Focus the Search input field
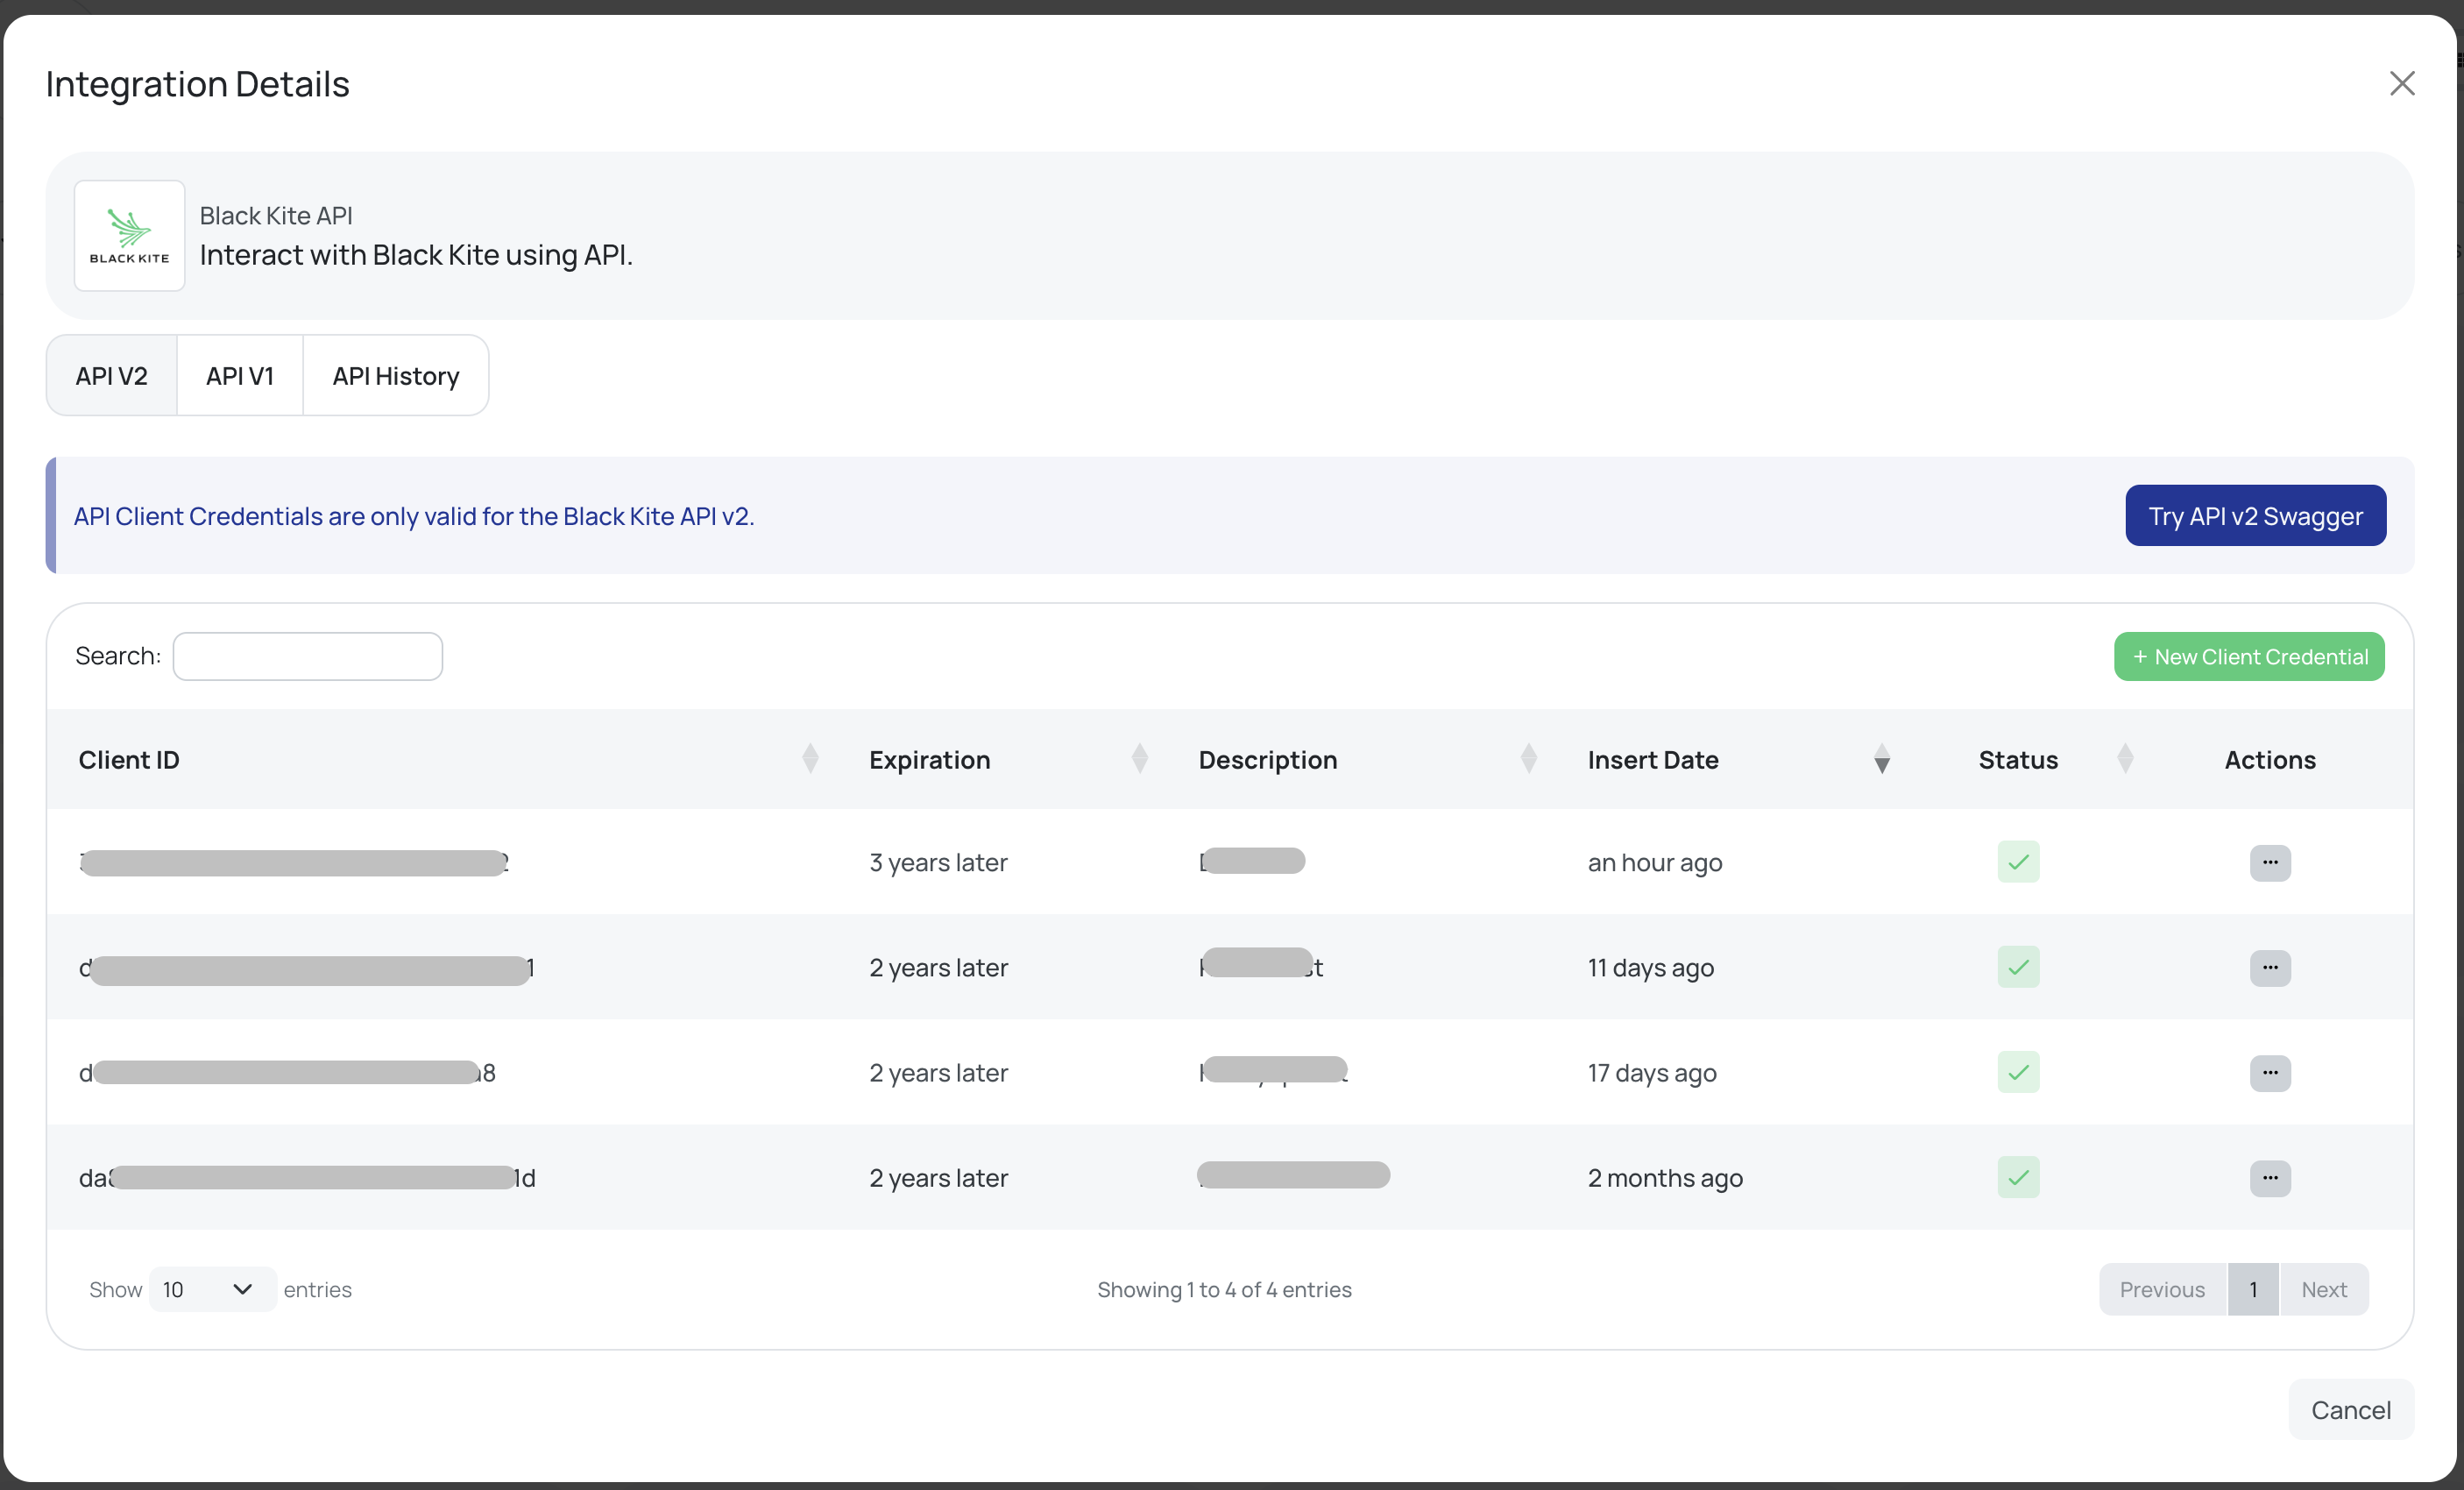 point(308,657)
